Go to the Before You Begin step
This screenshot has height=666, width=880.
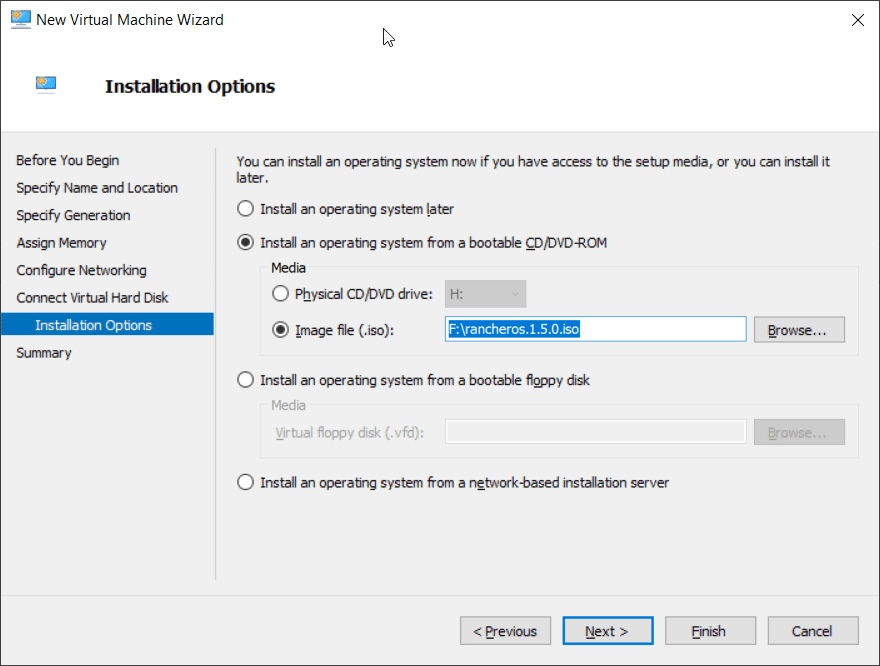coord(67,160)
